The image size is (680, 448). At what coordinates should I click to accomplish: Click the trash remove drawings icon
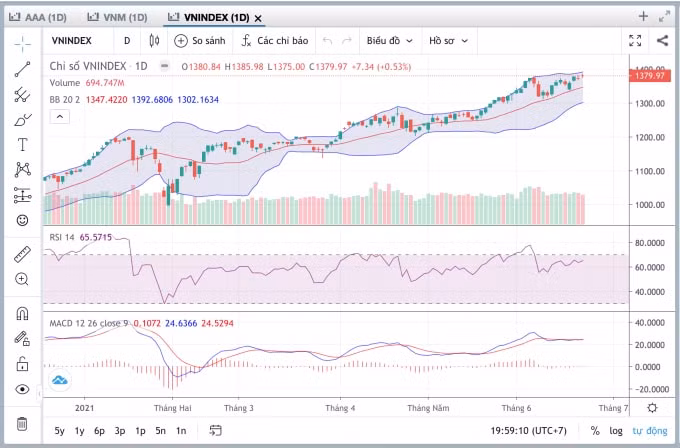(x=23, y=423)
